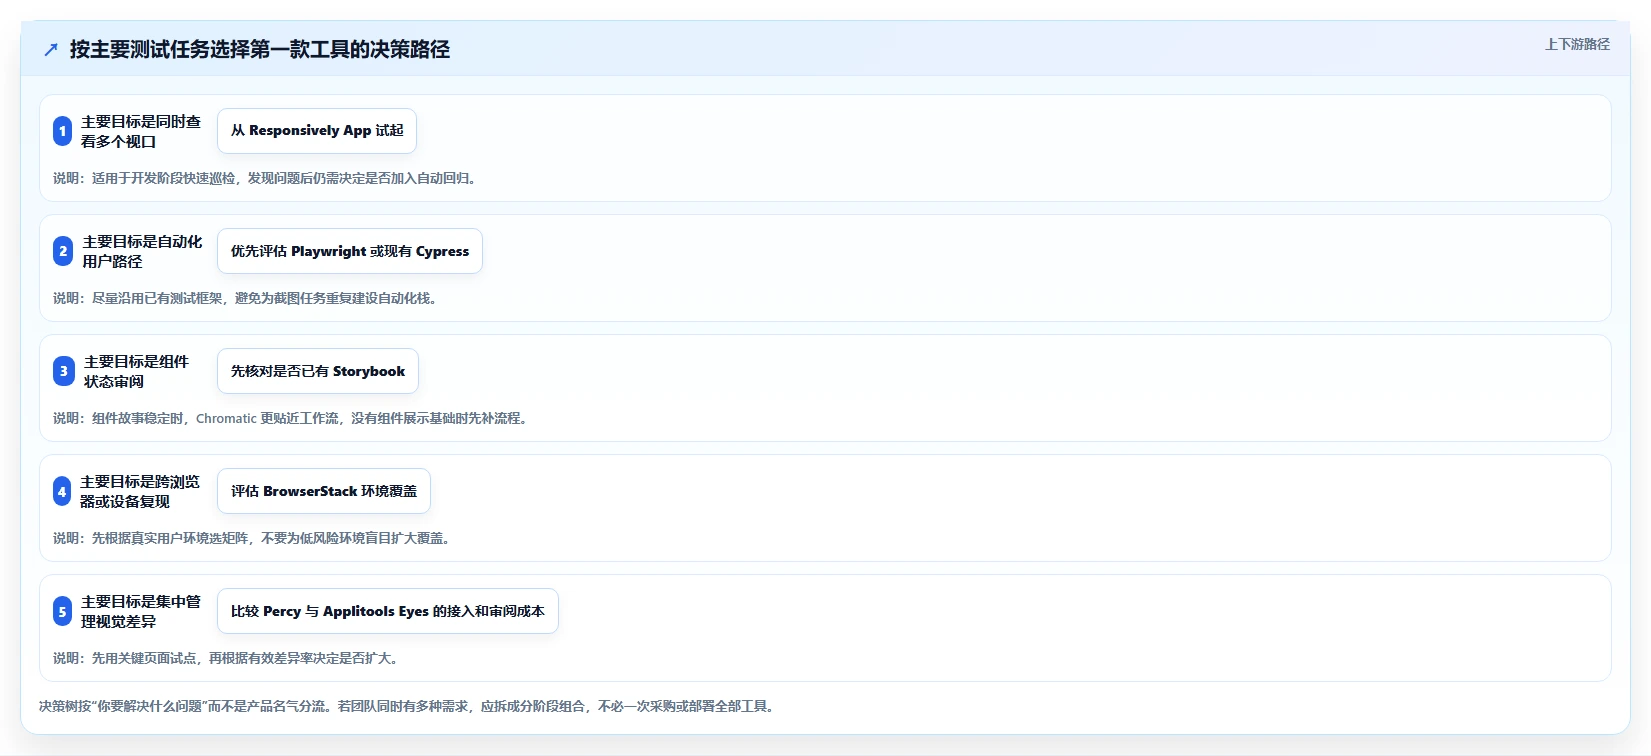Click the note 先根据真实用户环境选矩阵
Image resolution: width=1651 pixels, height=756 pixels.
coord(254,538)
